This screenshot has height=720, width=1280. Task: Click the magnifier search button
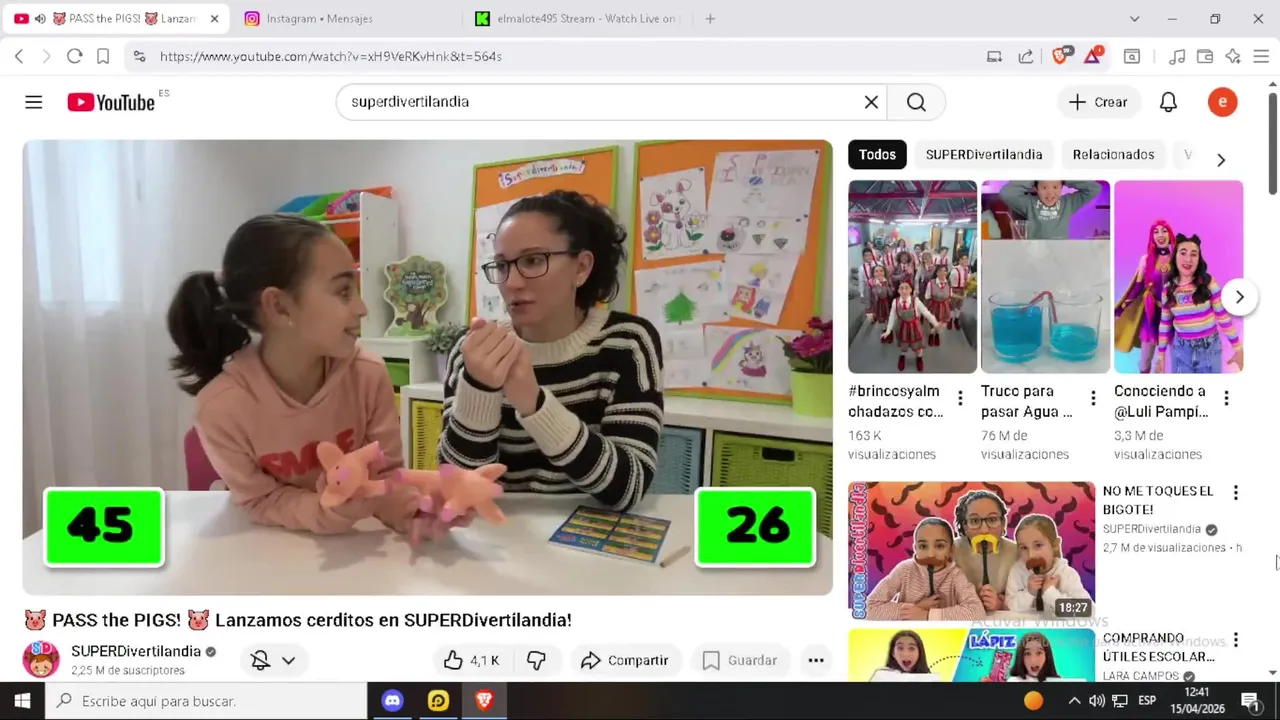point(916,102)
